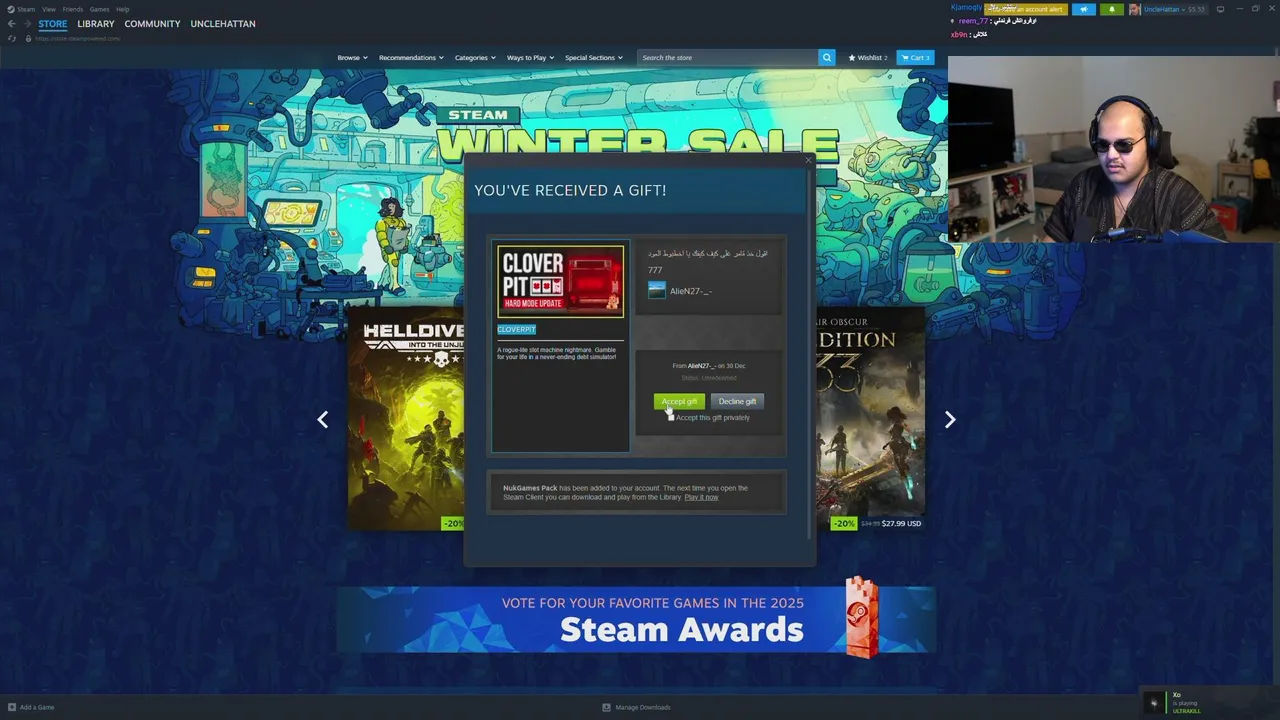The height and width of the screenshot is (720, 1280).
Task: Open the Friends menu
Action: [x=73, y=9]
